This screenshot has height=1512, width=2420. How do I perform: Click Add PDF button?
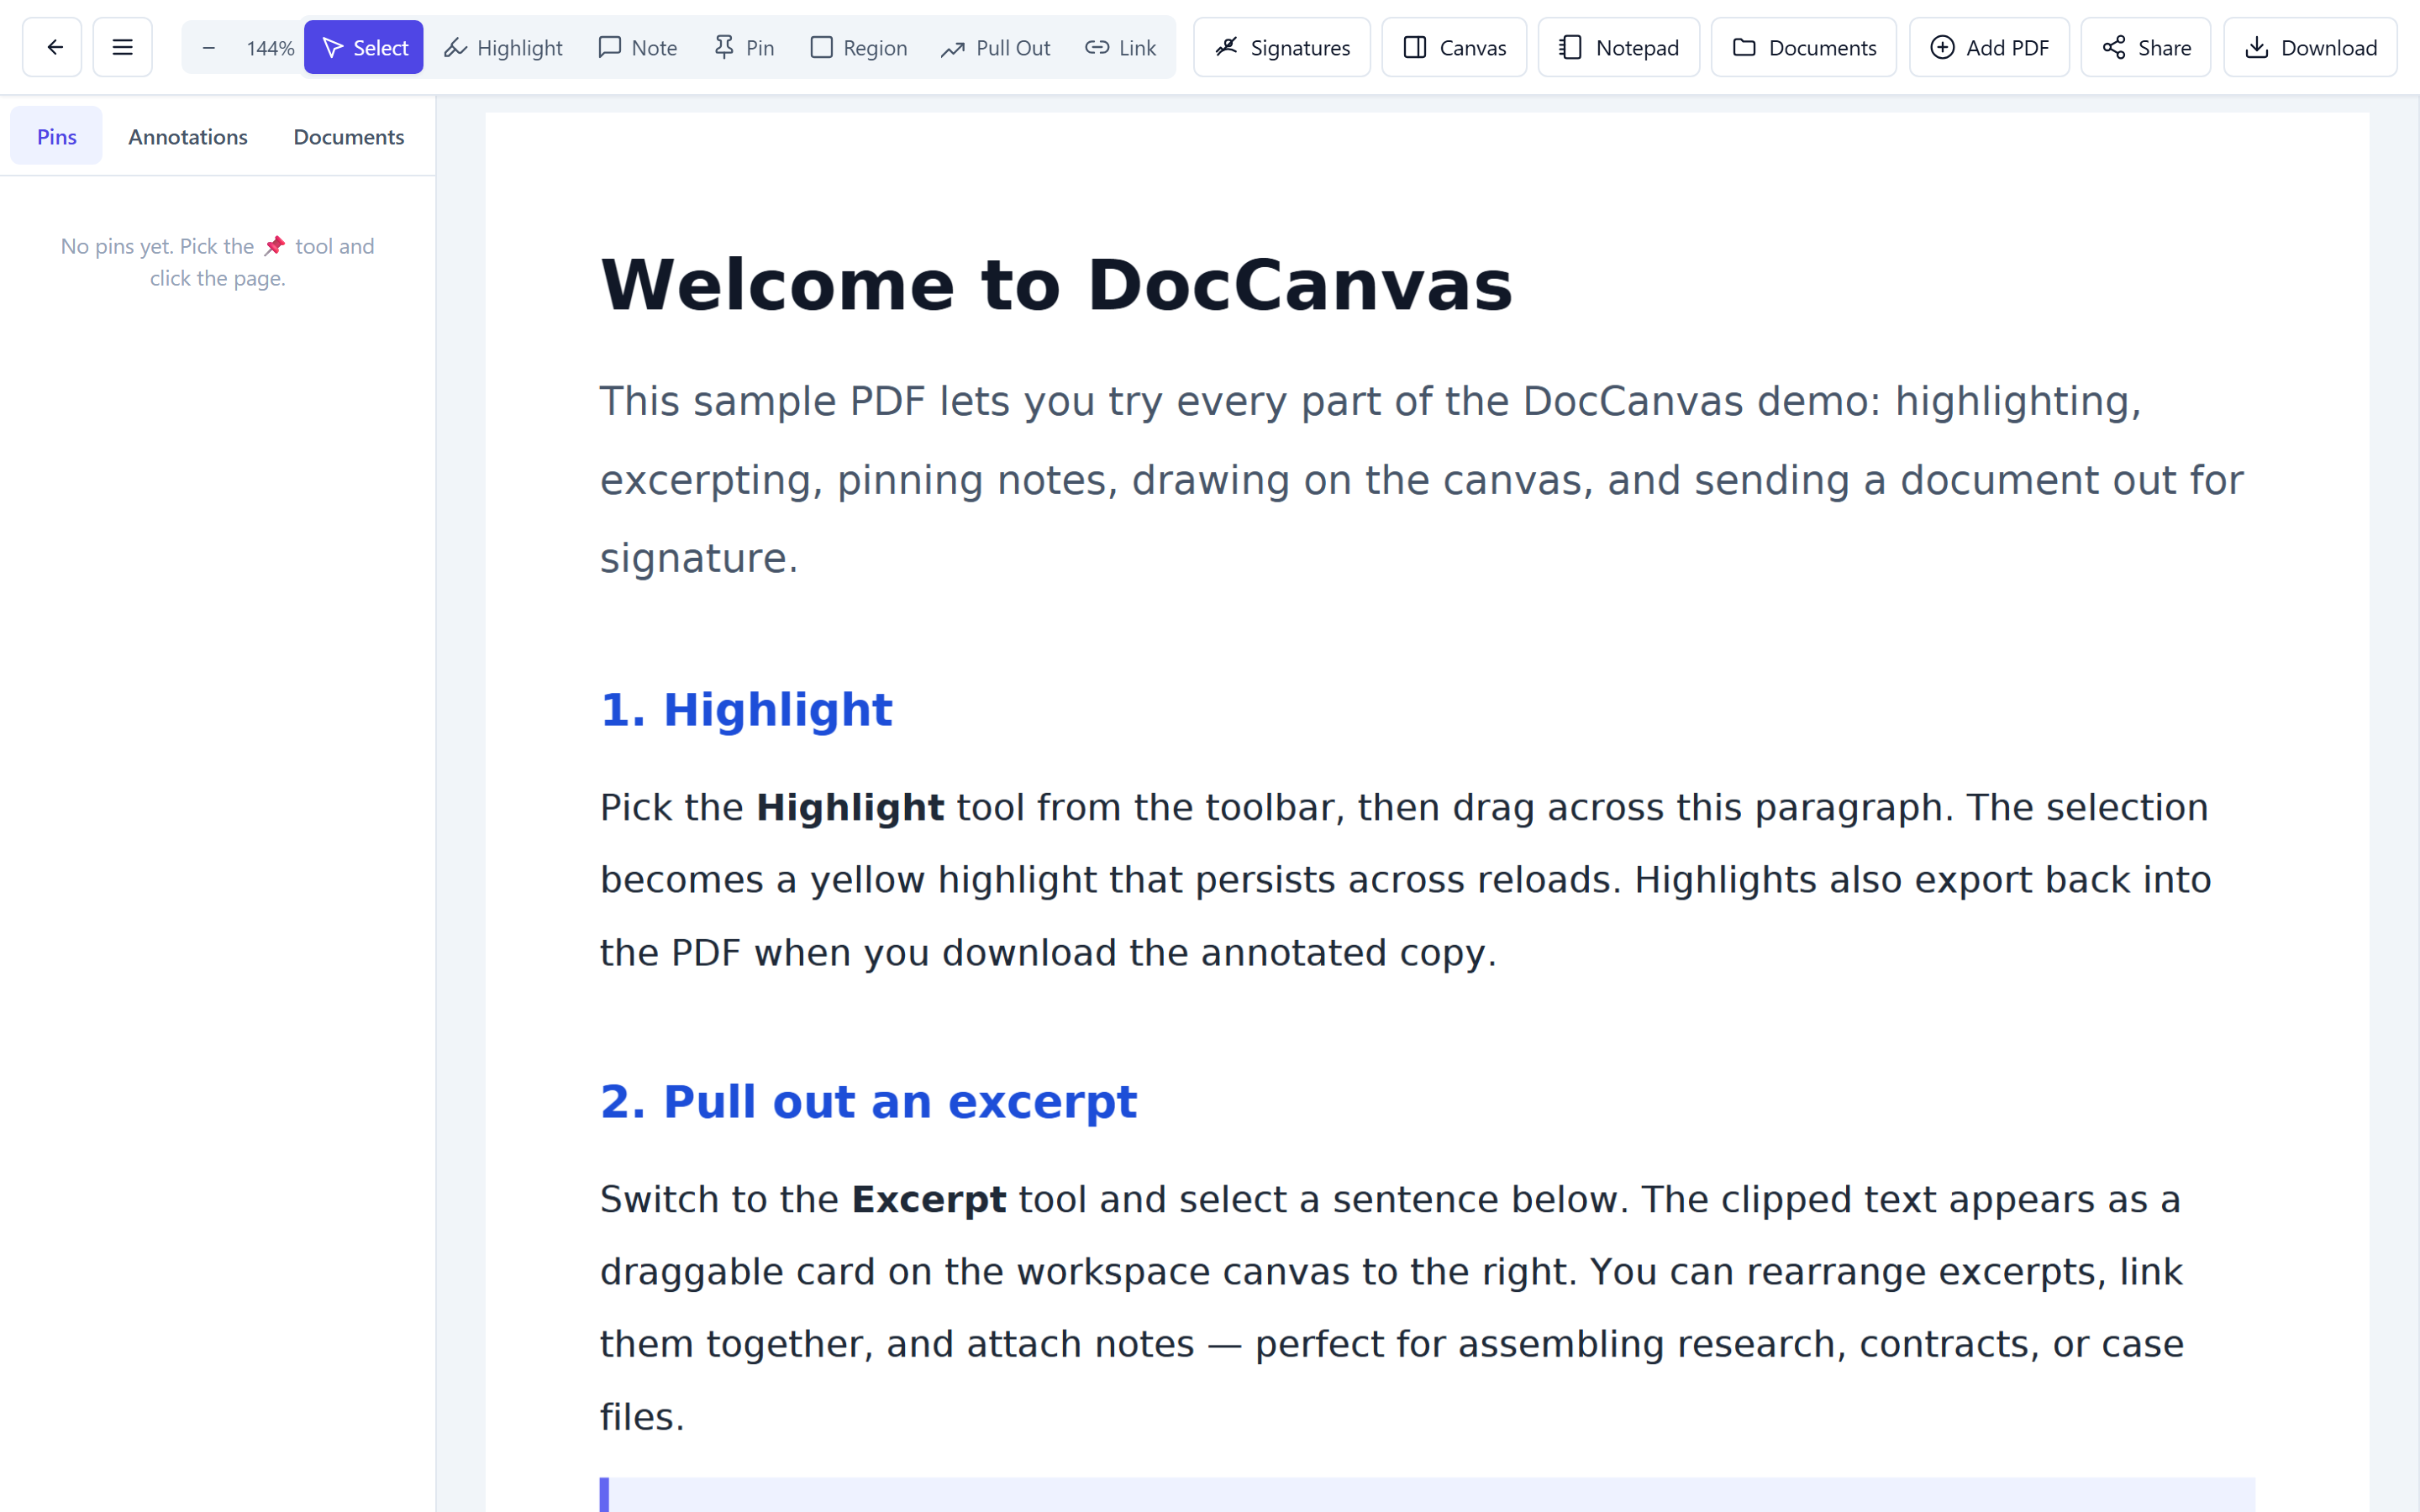coord(1989,47)
